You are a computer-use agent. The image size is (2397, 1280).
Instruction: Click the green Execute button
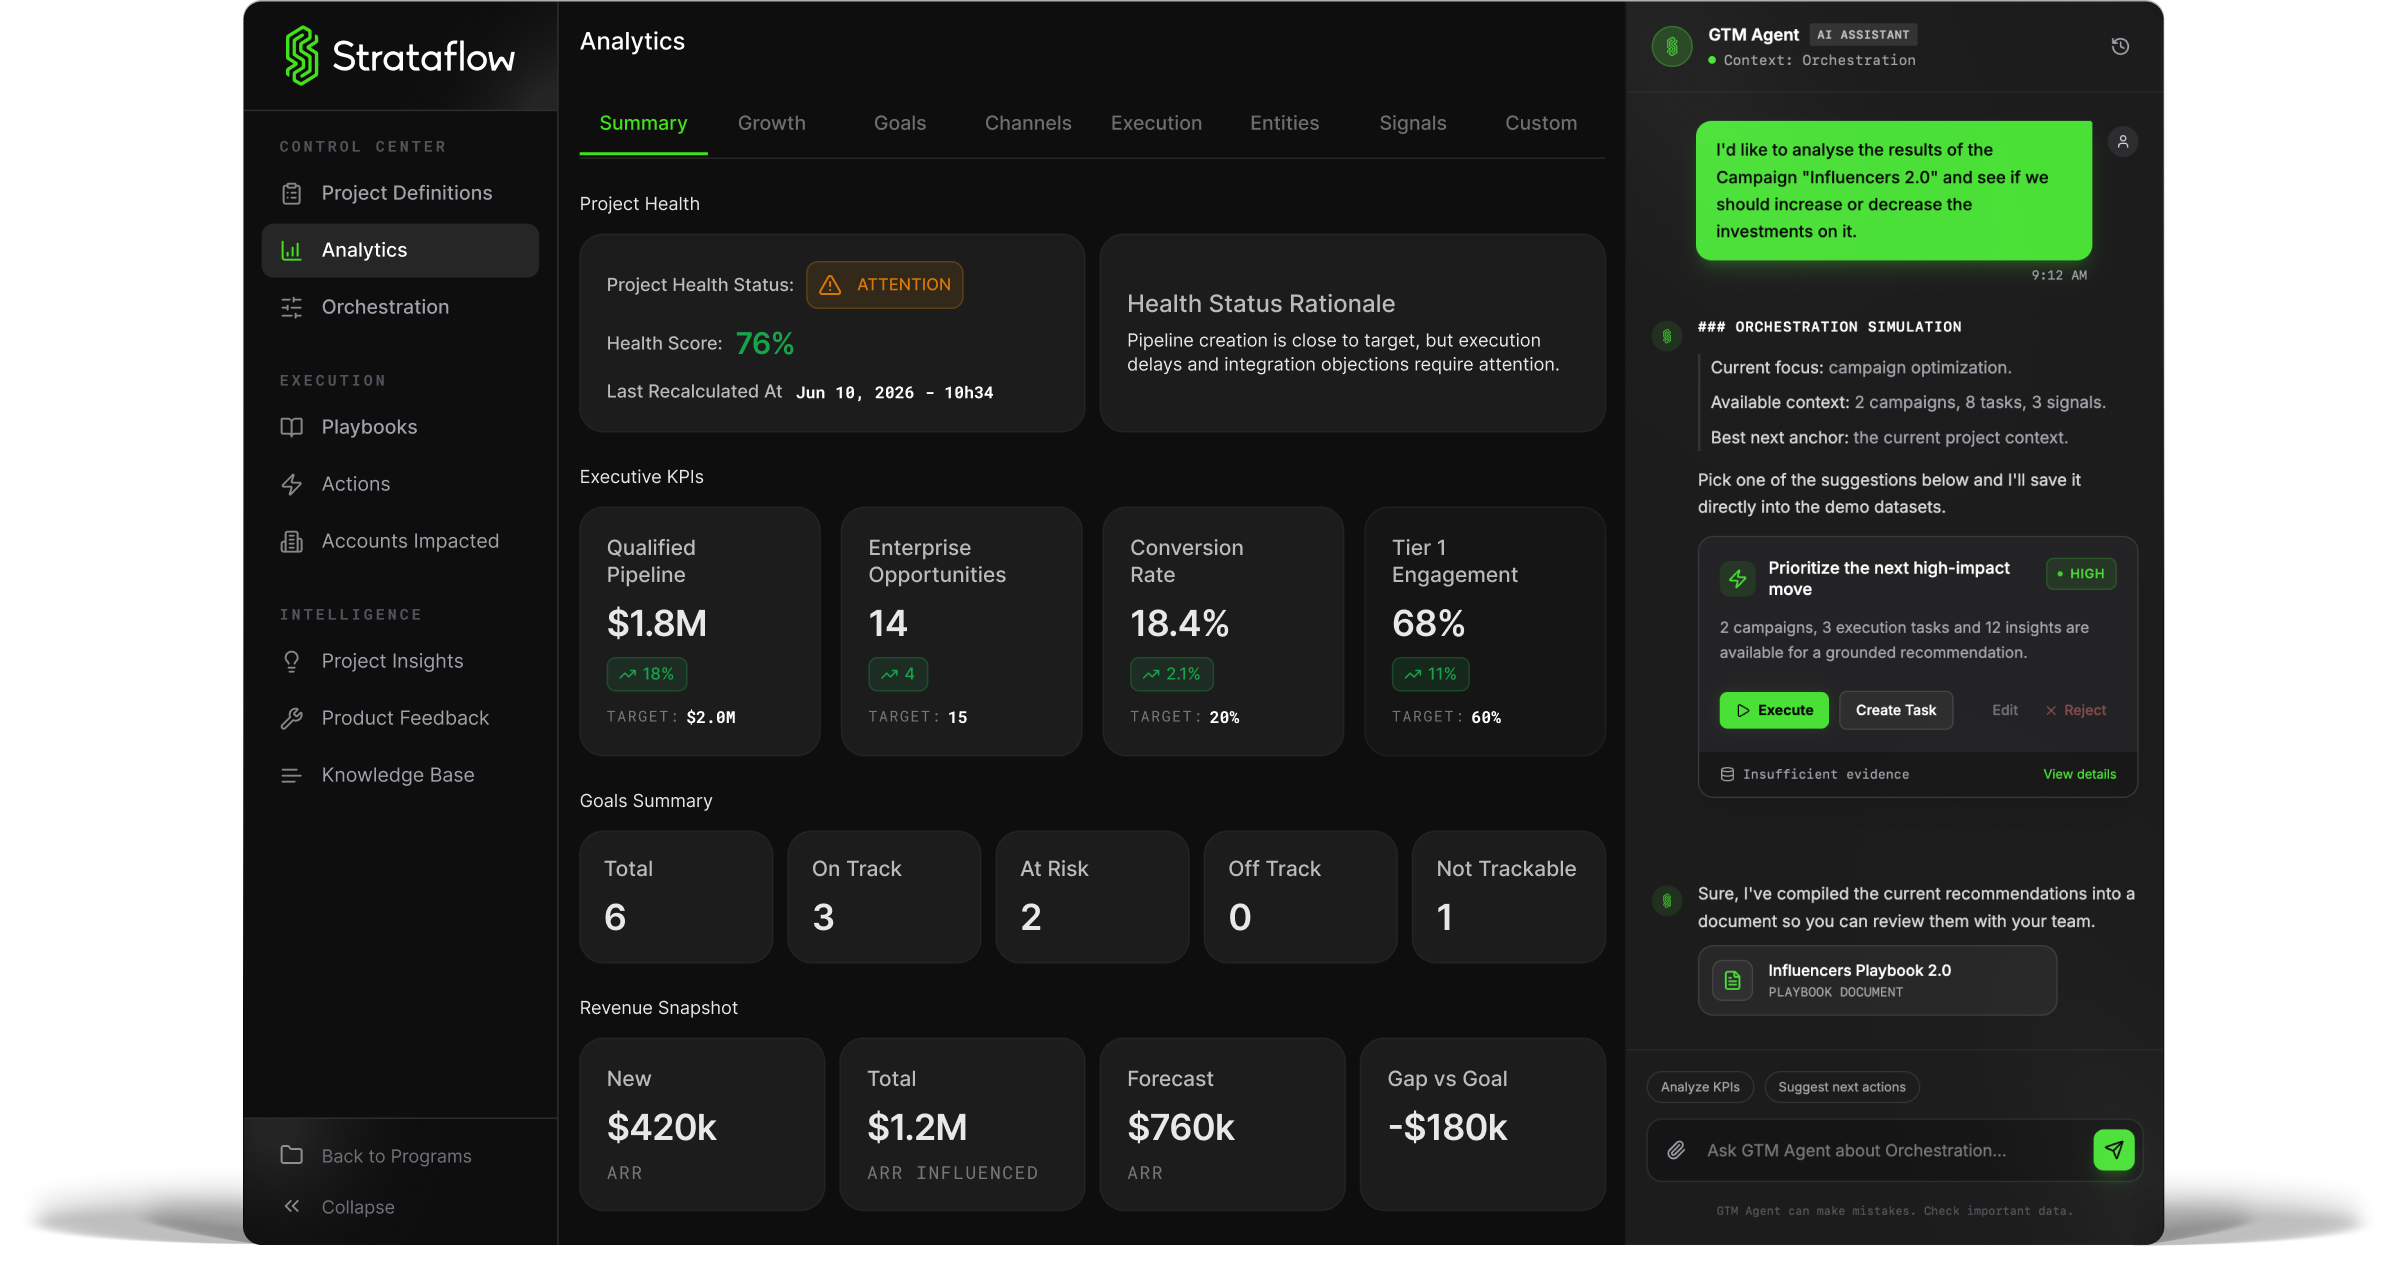pyautogui.click(x=1773, y=710)
